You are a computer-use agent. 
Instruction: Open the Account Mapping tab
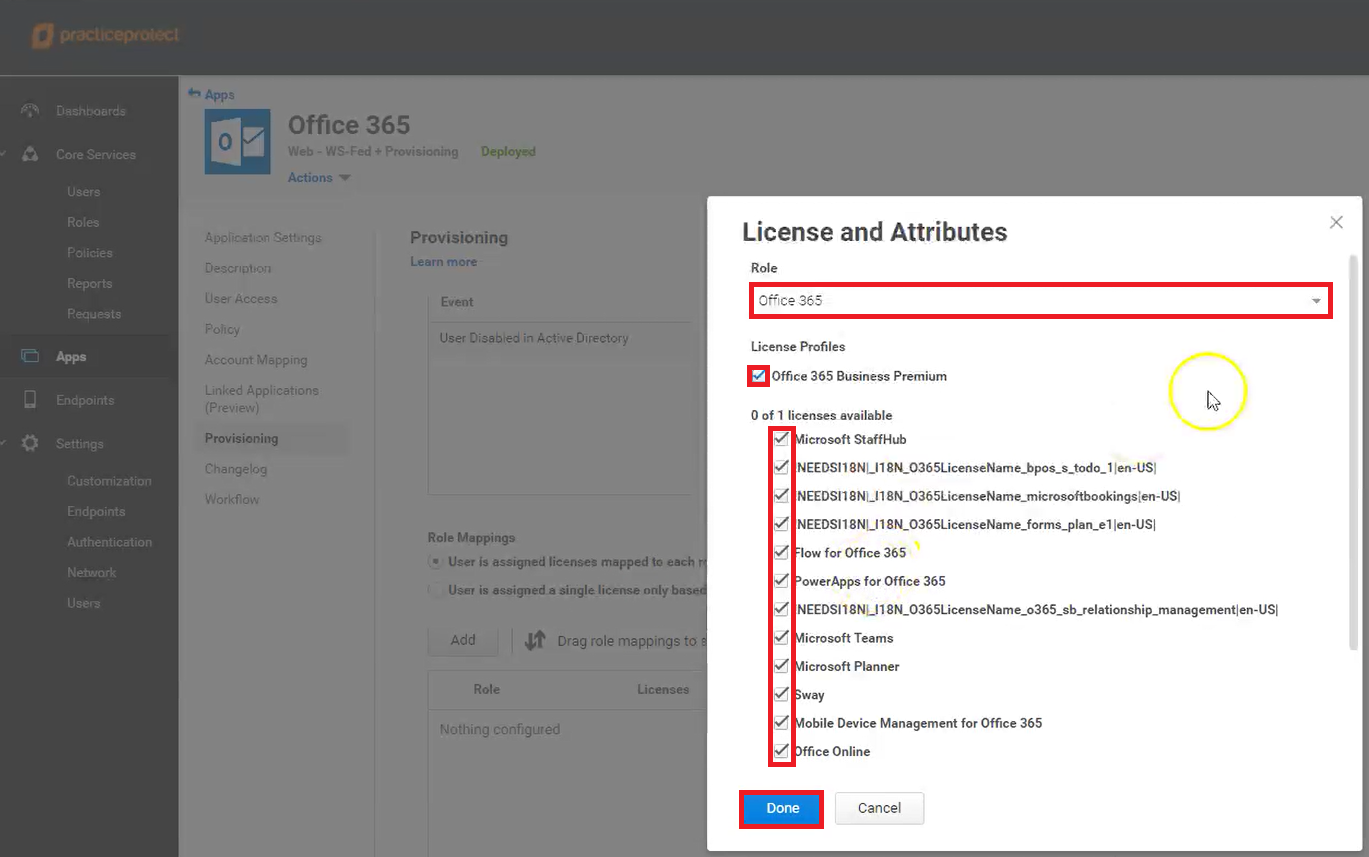click(256, 359)
